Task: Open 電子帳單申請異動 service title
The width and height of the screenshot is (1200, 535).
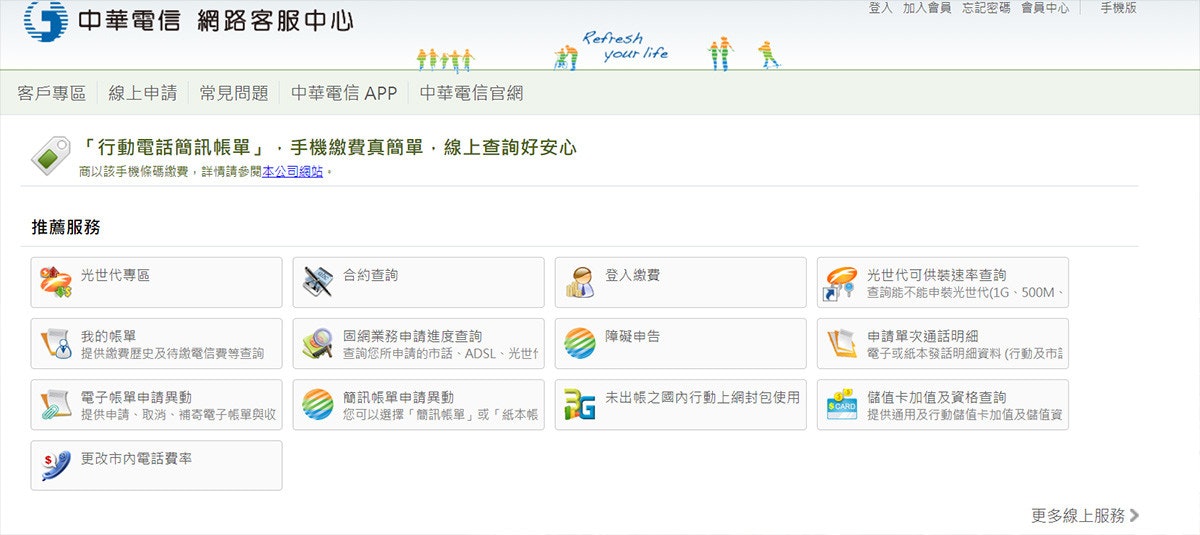Action: click(136, 397)
